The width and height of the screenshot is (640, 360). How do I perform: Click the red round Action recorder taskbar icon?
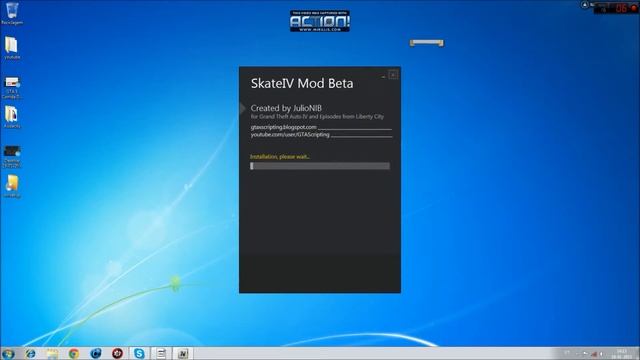pos(118,353)
